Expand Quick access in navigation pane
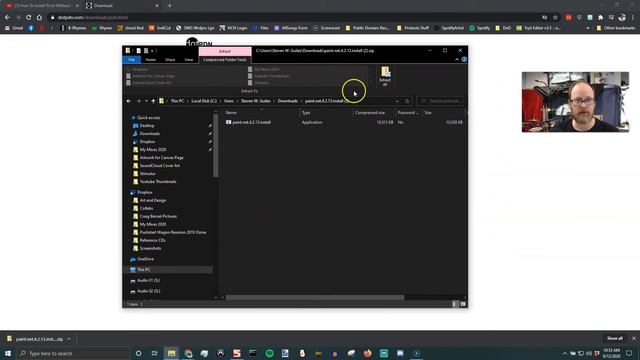Image resolution: width=640 pixels, height=360 pixels. coord(149,118)
